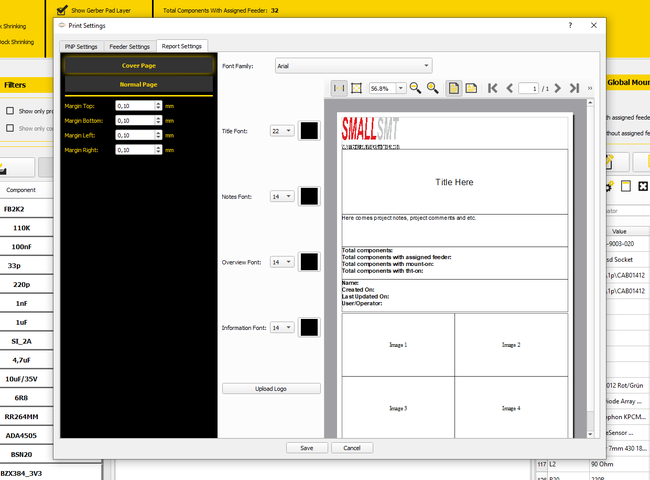
Task: Click the help question mark in Print Settings
Action: [570, 25]
